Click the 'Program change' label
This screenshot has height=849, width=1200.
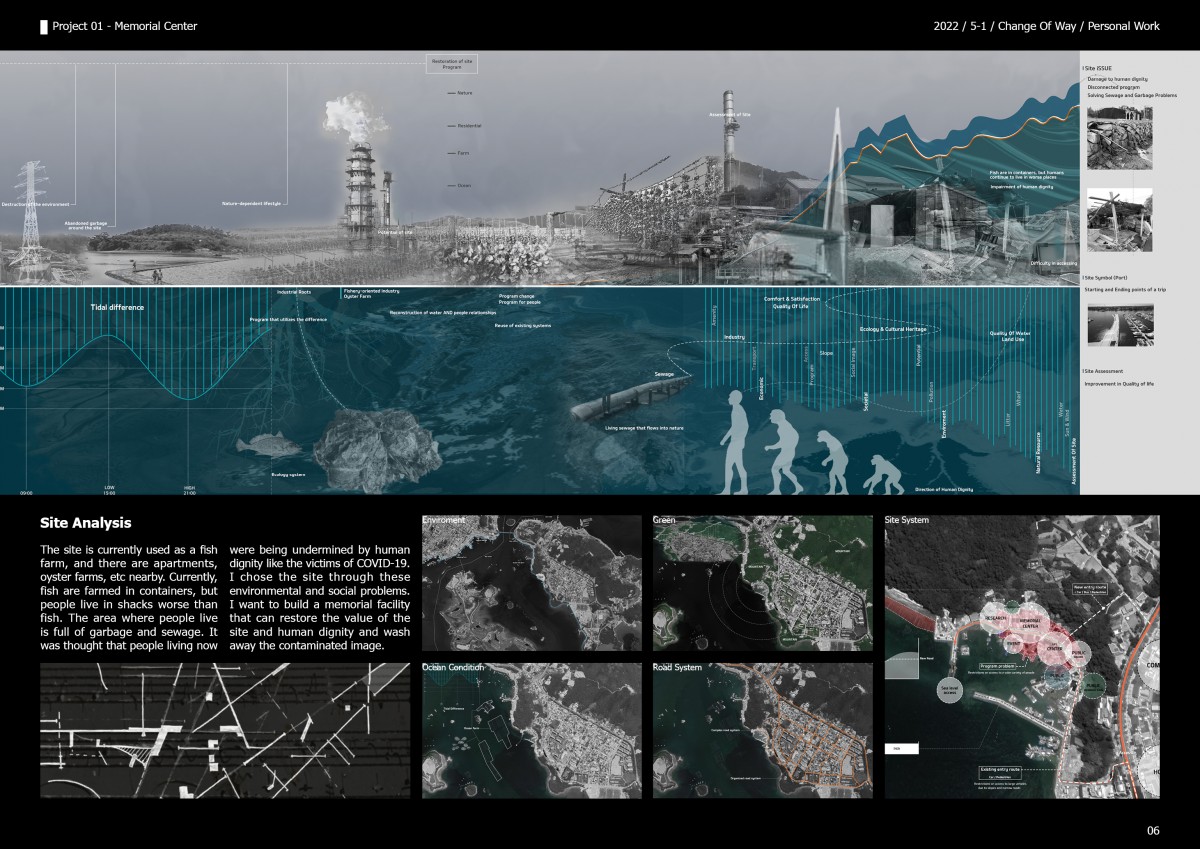[x=516, y=296]
